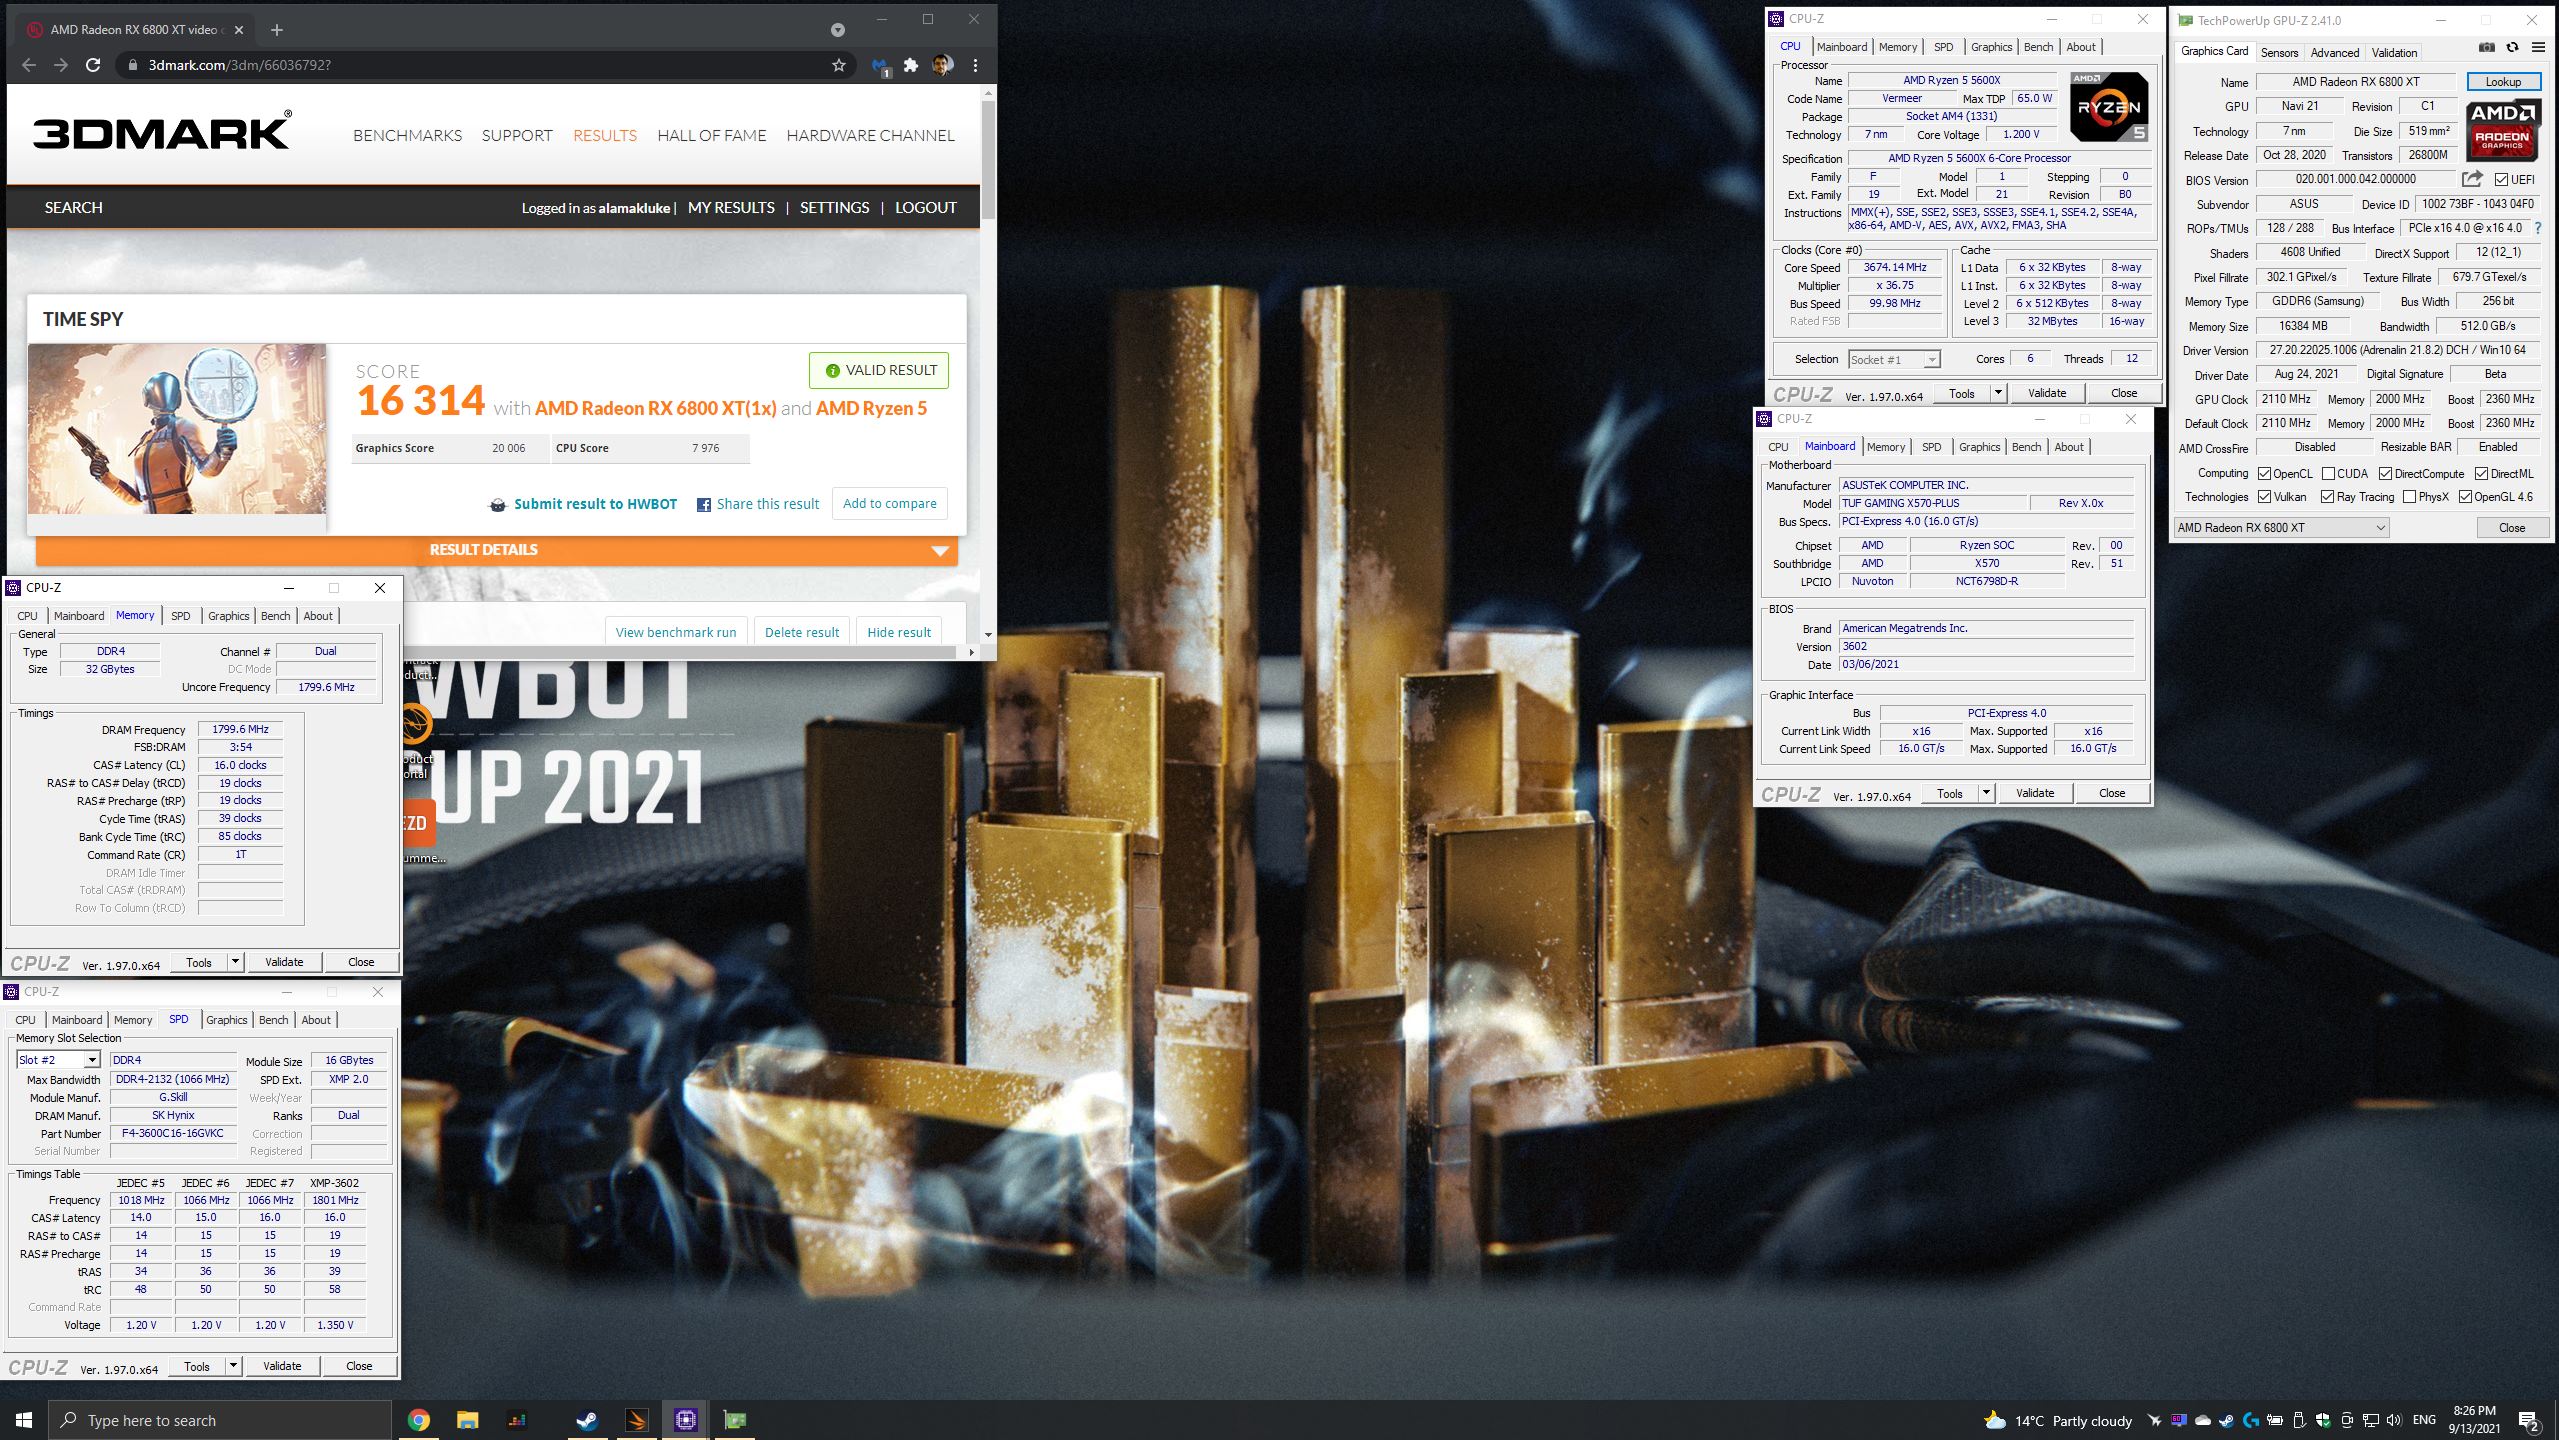Expand the RESULT DETAILS bar arrow

940,551
